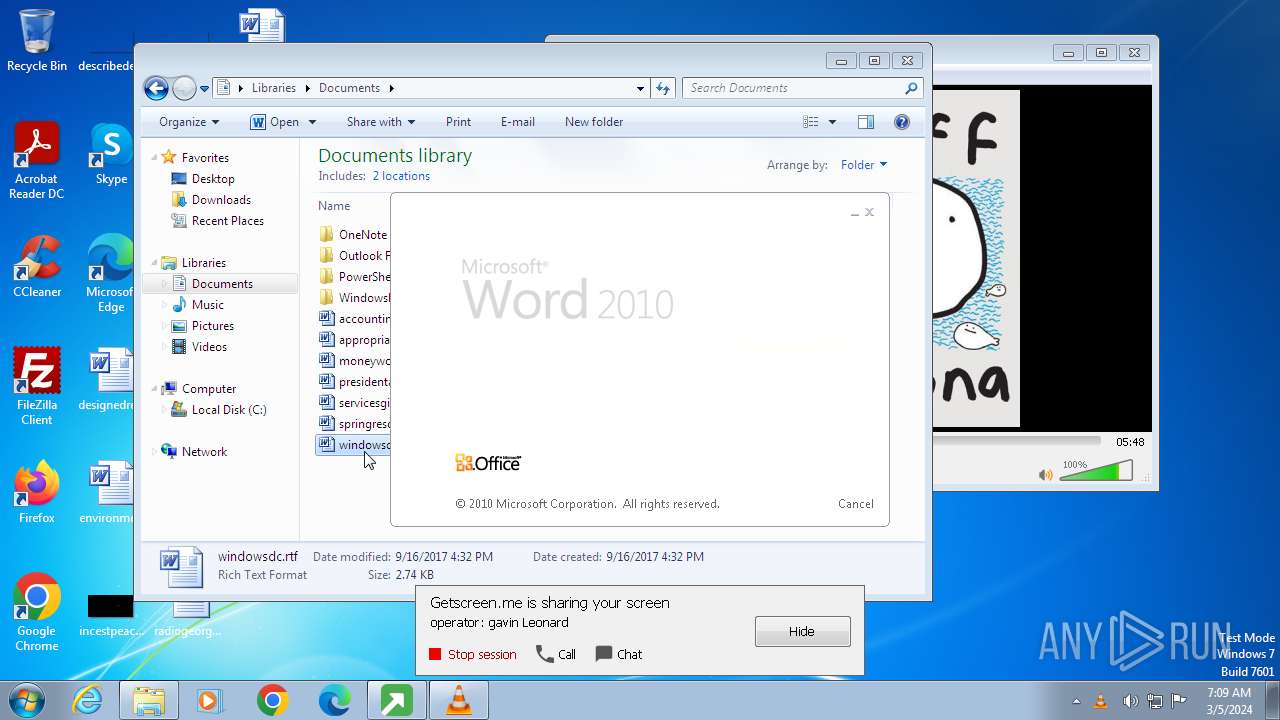
Task: Show hidden tray icons arrow
Action: [x=1076, y=701]
